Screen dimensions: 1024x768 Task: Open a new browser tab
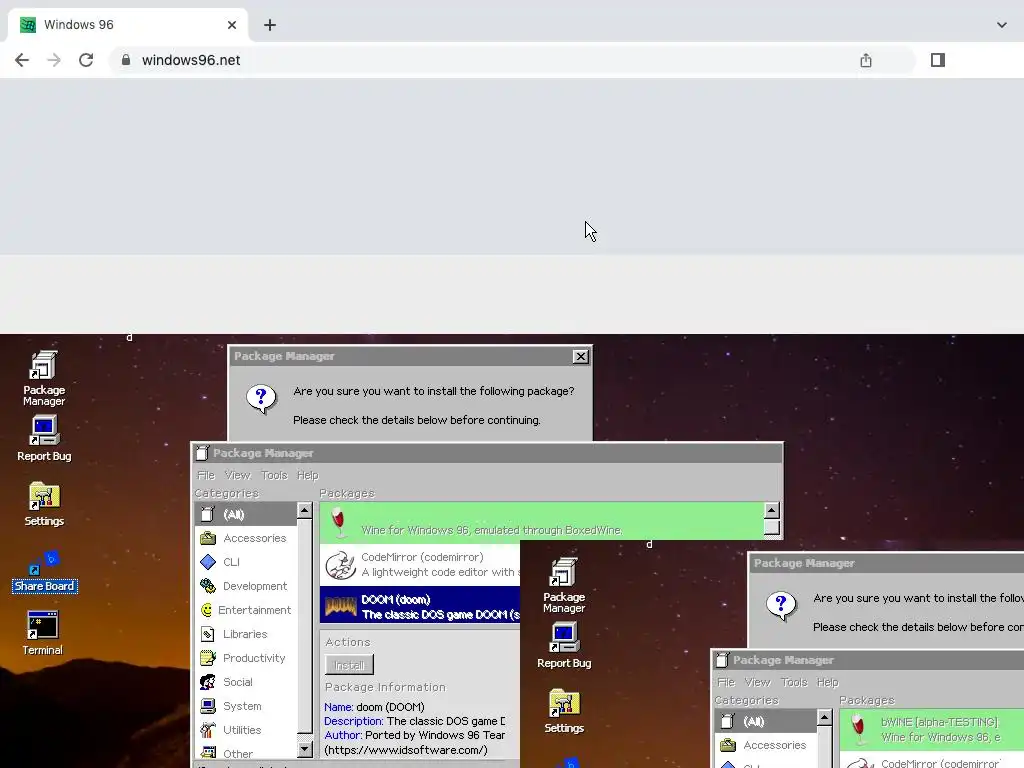pos(270,25)
